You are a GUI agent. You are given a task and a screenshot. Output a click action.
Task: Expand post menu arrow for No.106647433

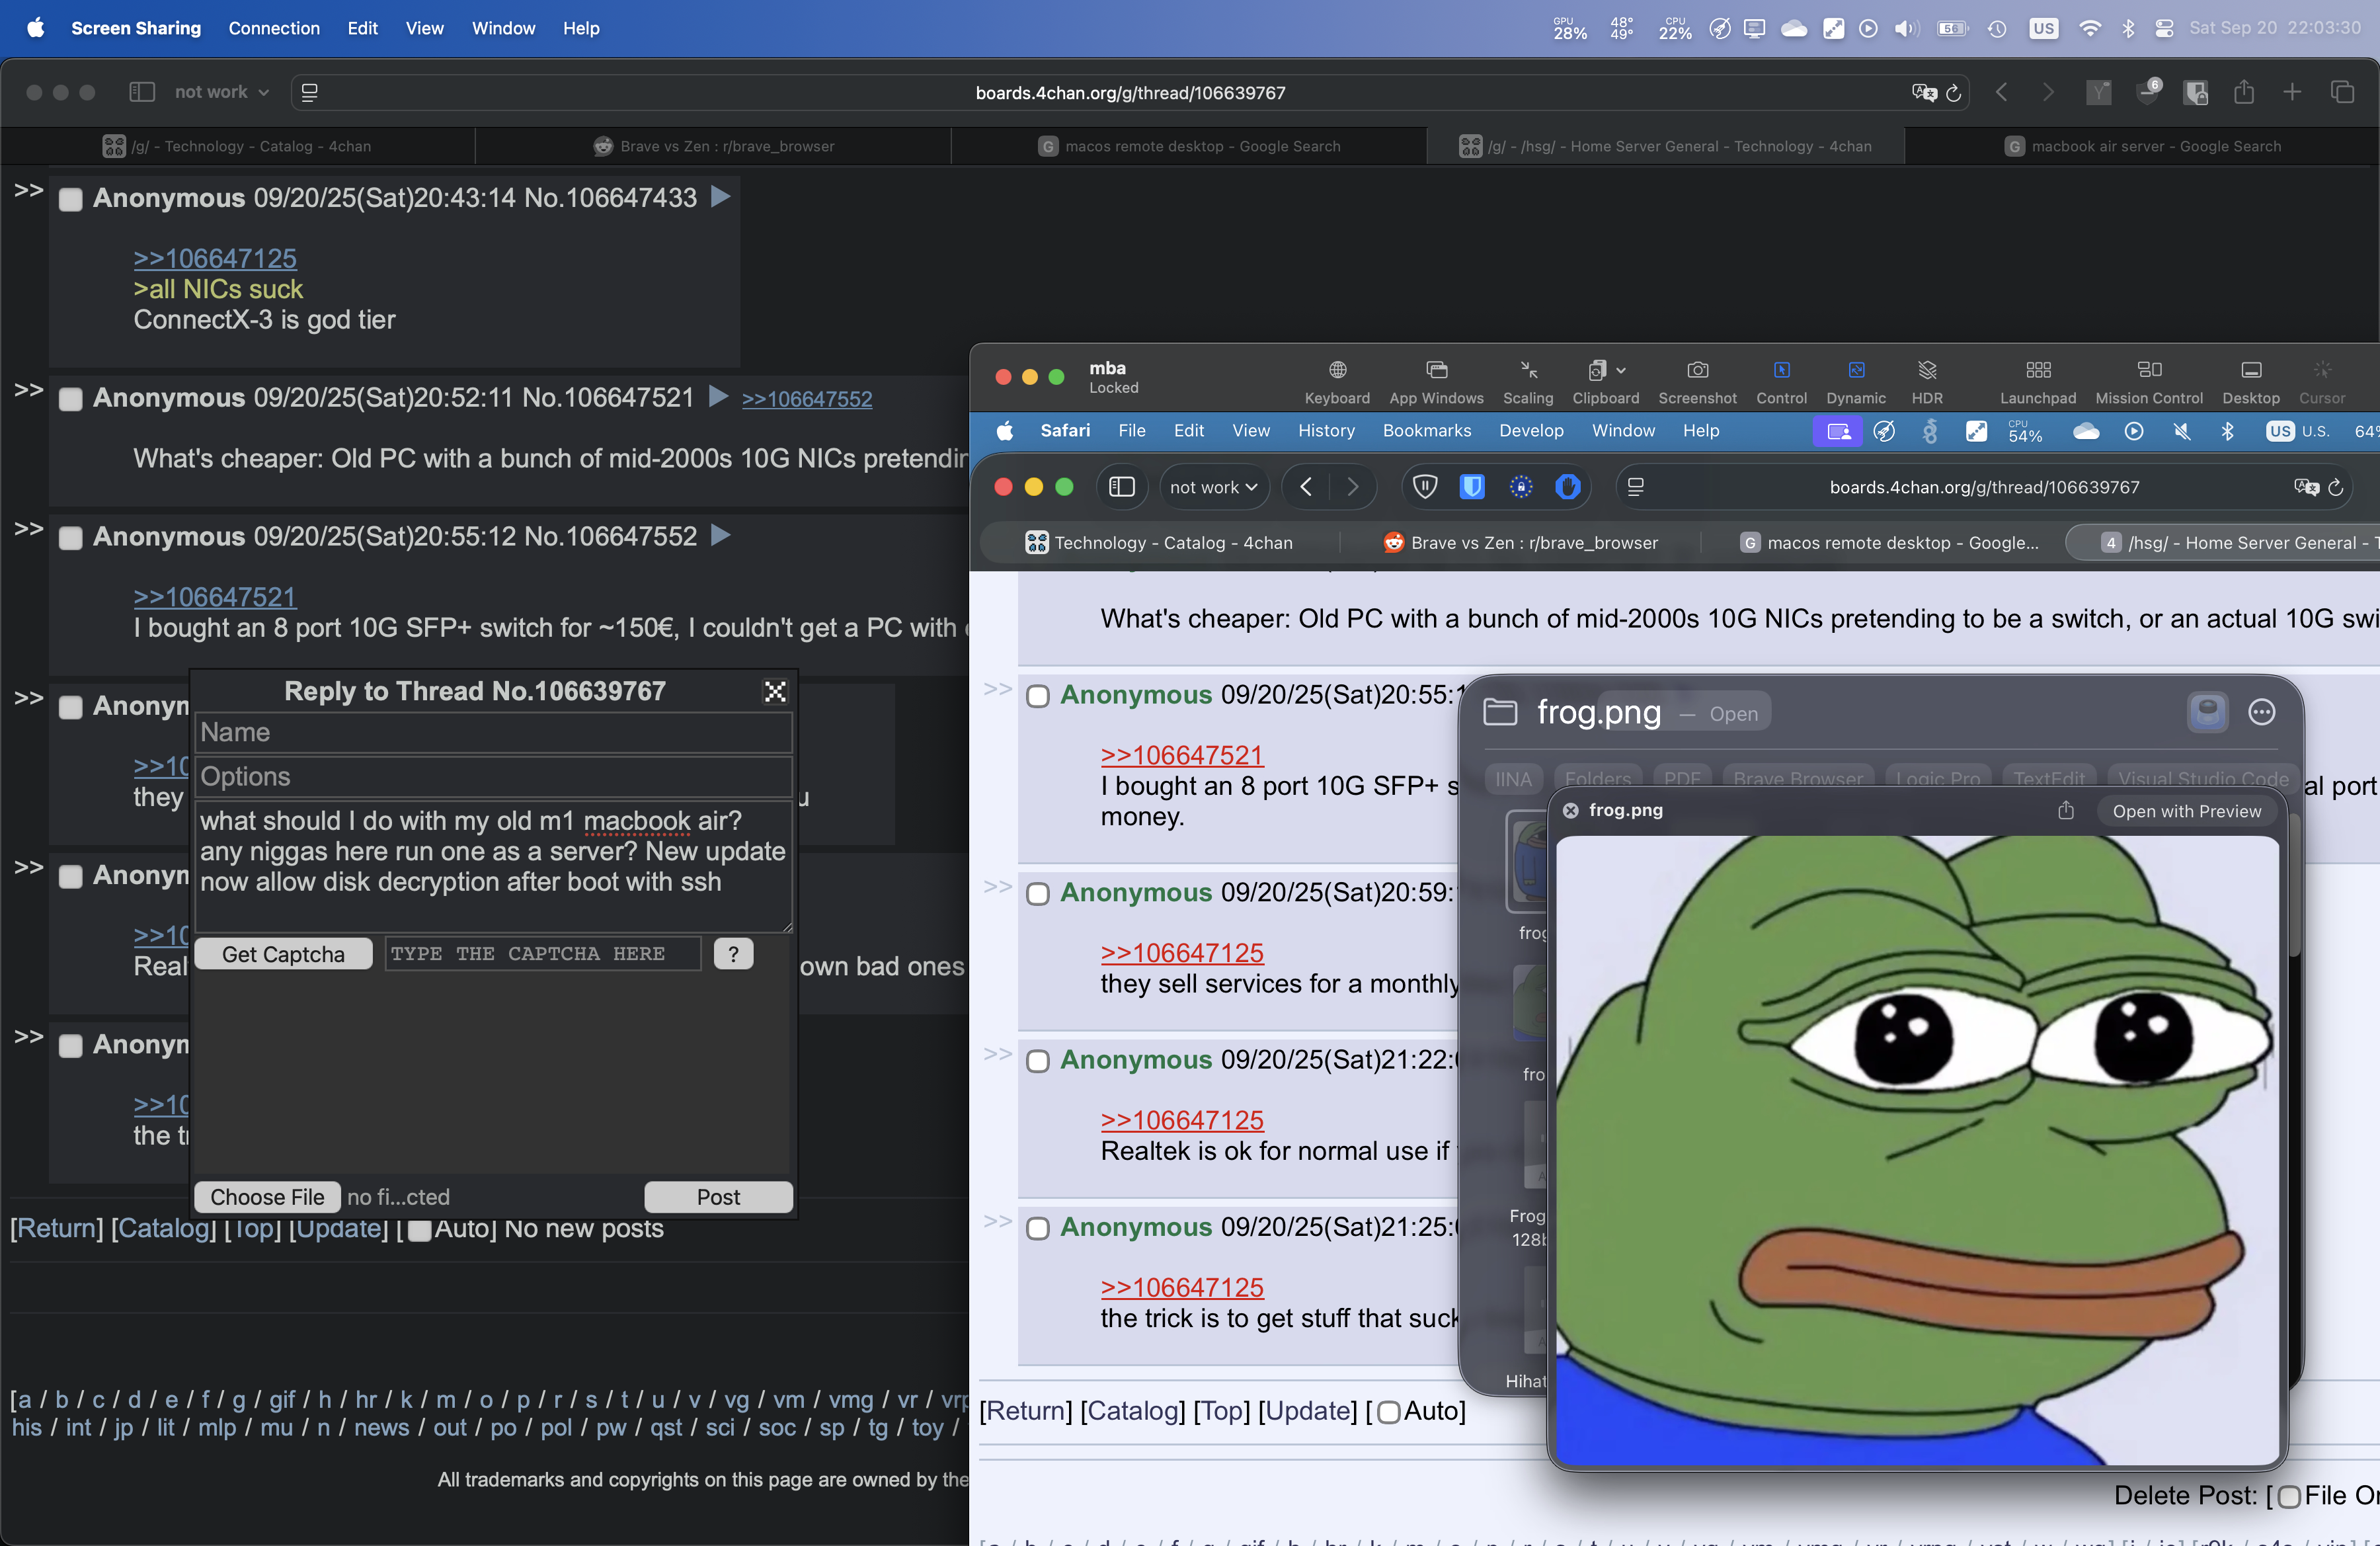720,197
